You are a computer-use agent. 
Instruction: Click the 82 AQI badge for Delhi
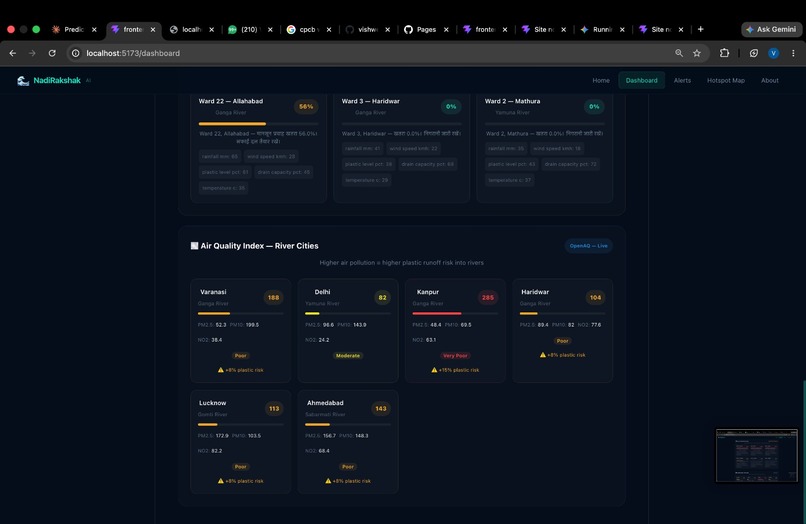tap(382, 298)
